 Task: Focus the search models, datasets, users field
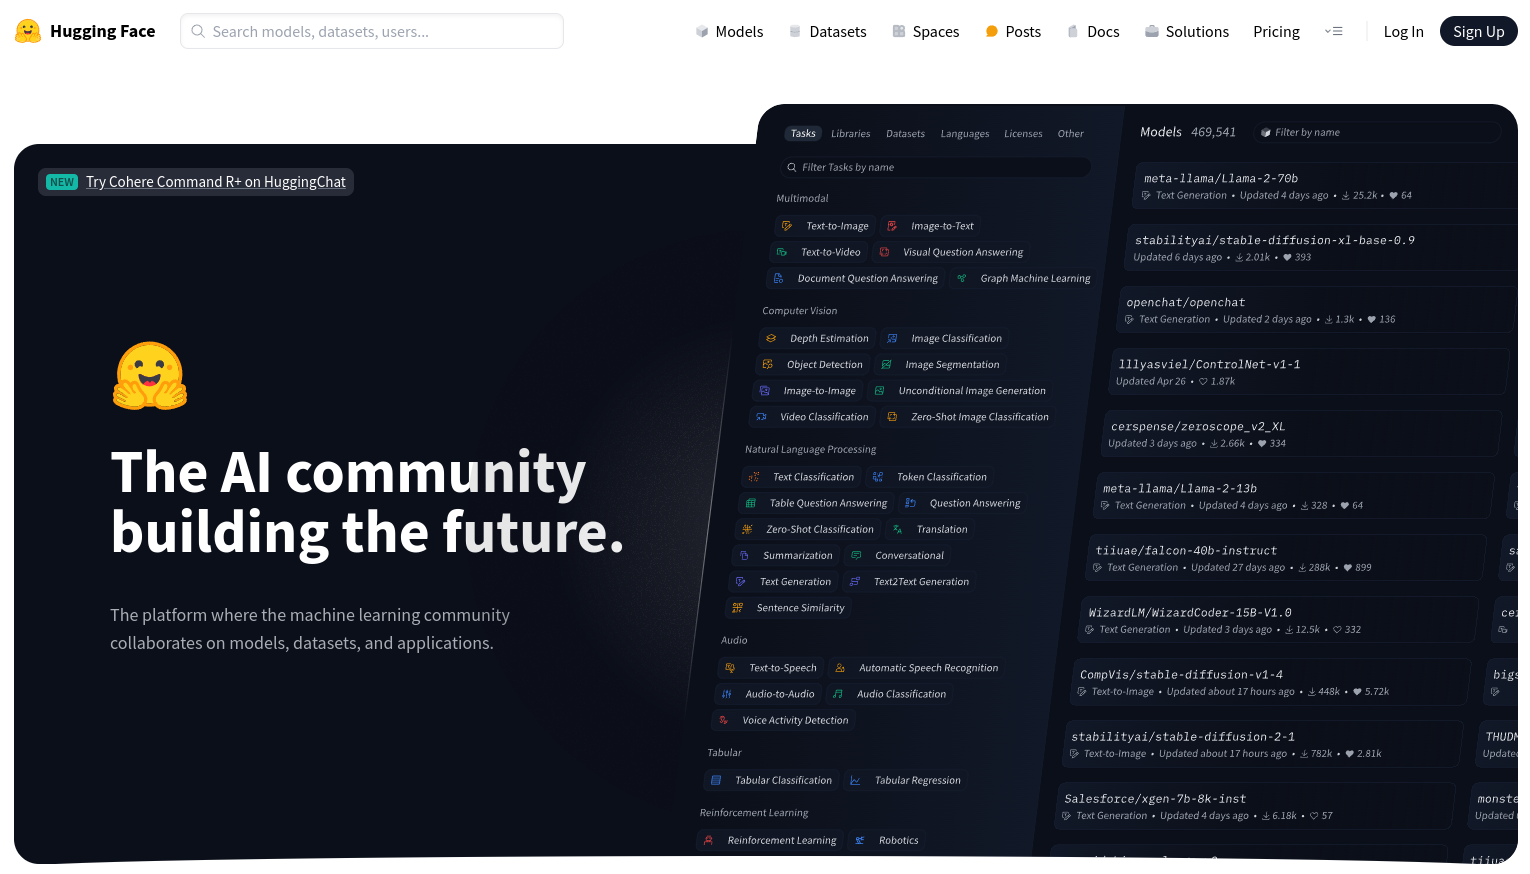point(380,32)
